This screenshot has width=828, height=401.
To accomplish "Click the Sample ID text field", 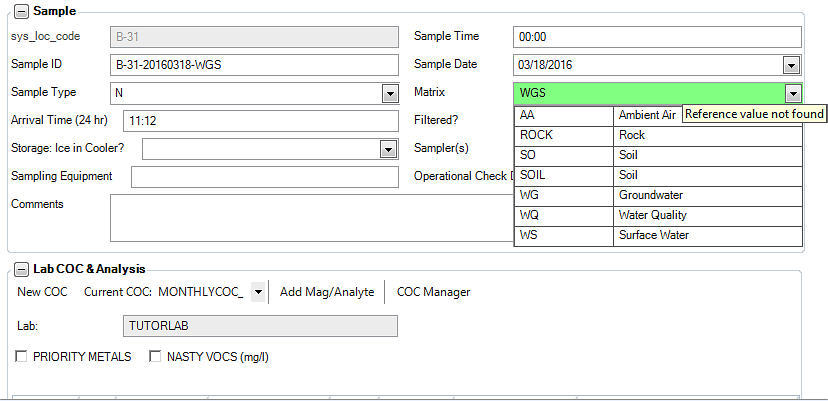I will pos(255,65).
